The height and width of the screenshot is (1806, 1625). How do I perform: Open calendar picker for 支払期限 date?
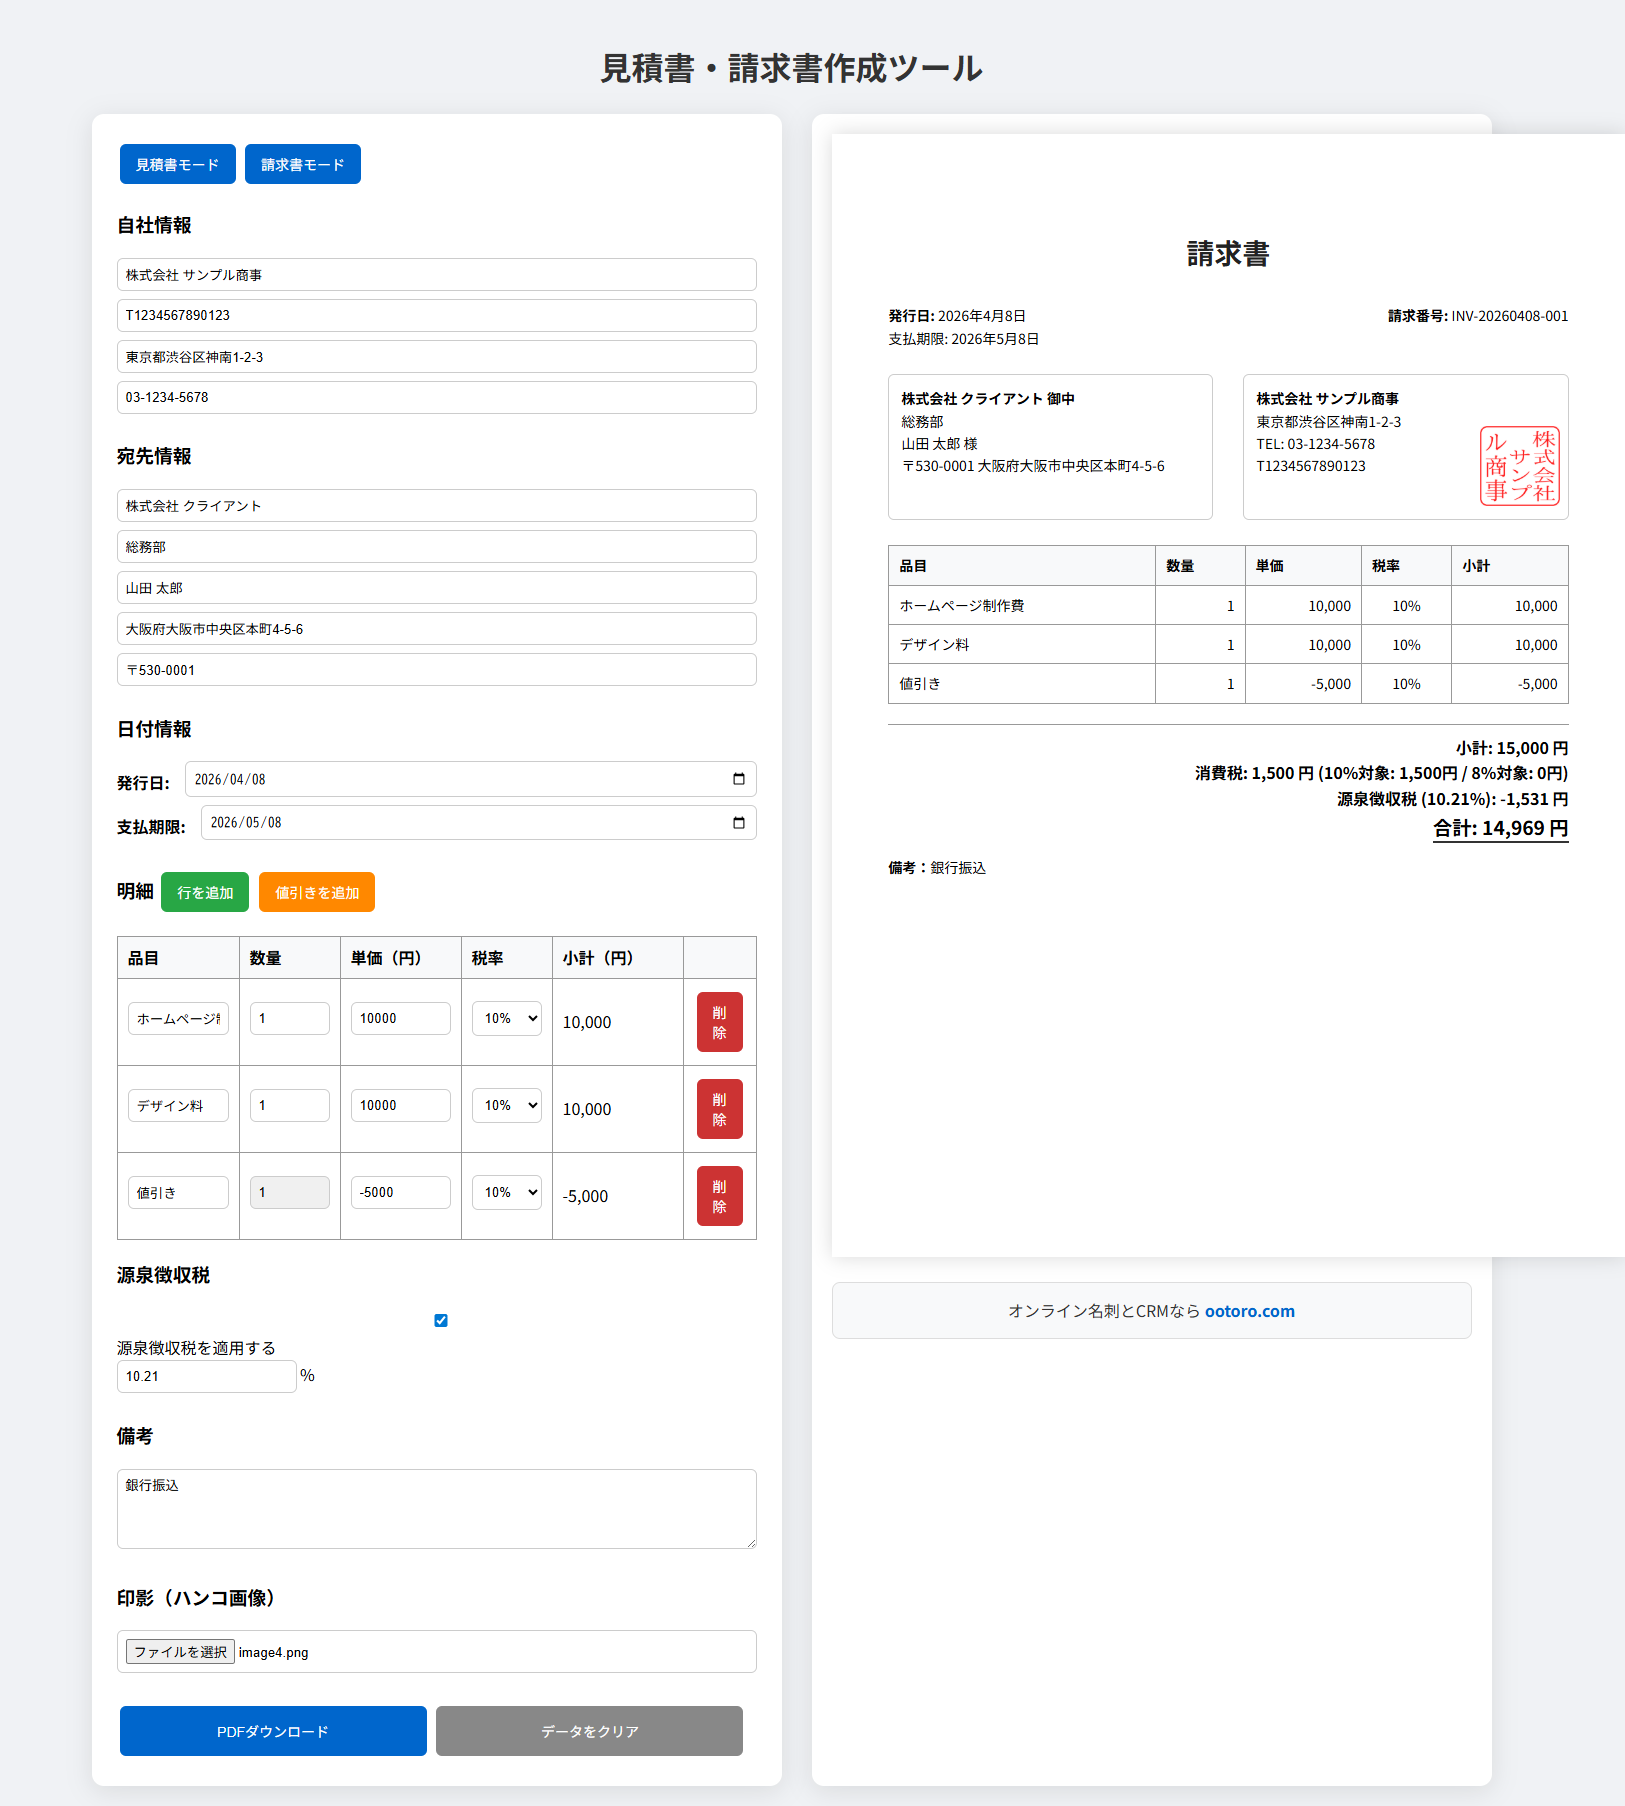click(738, 823)
